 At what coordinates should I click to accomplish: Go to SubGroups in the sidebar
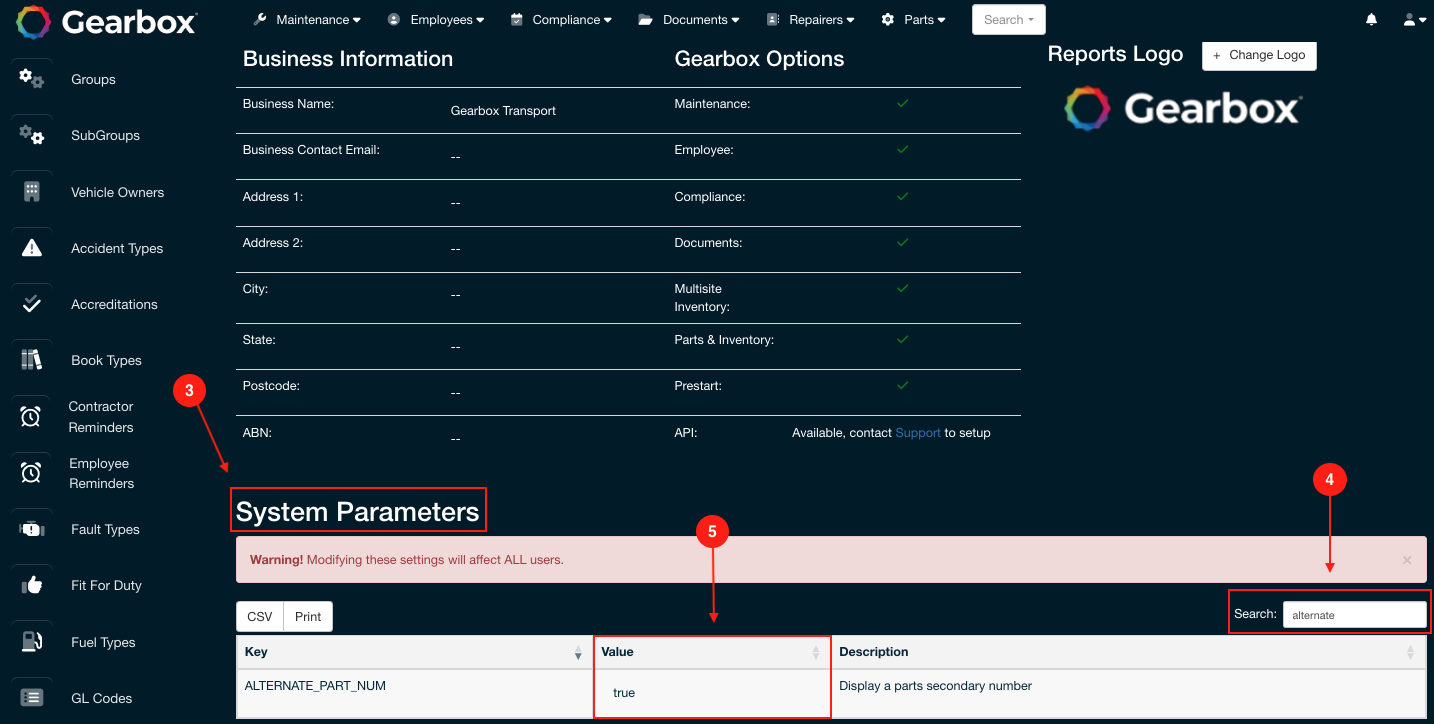click(x=105, y=135)
